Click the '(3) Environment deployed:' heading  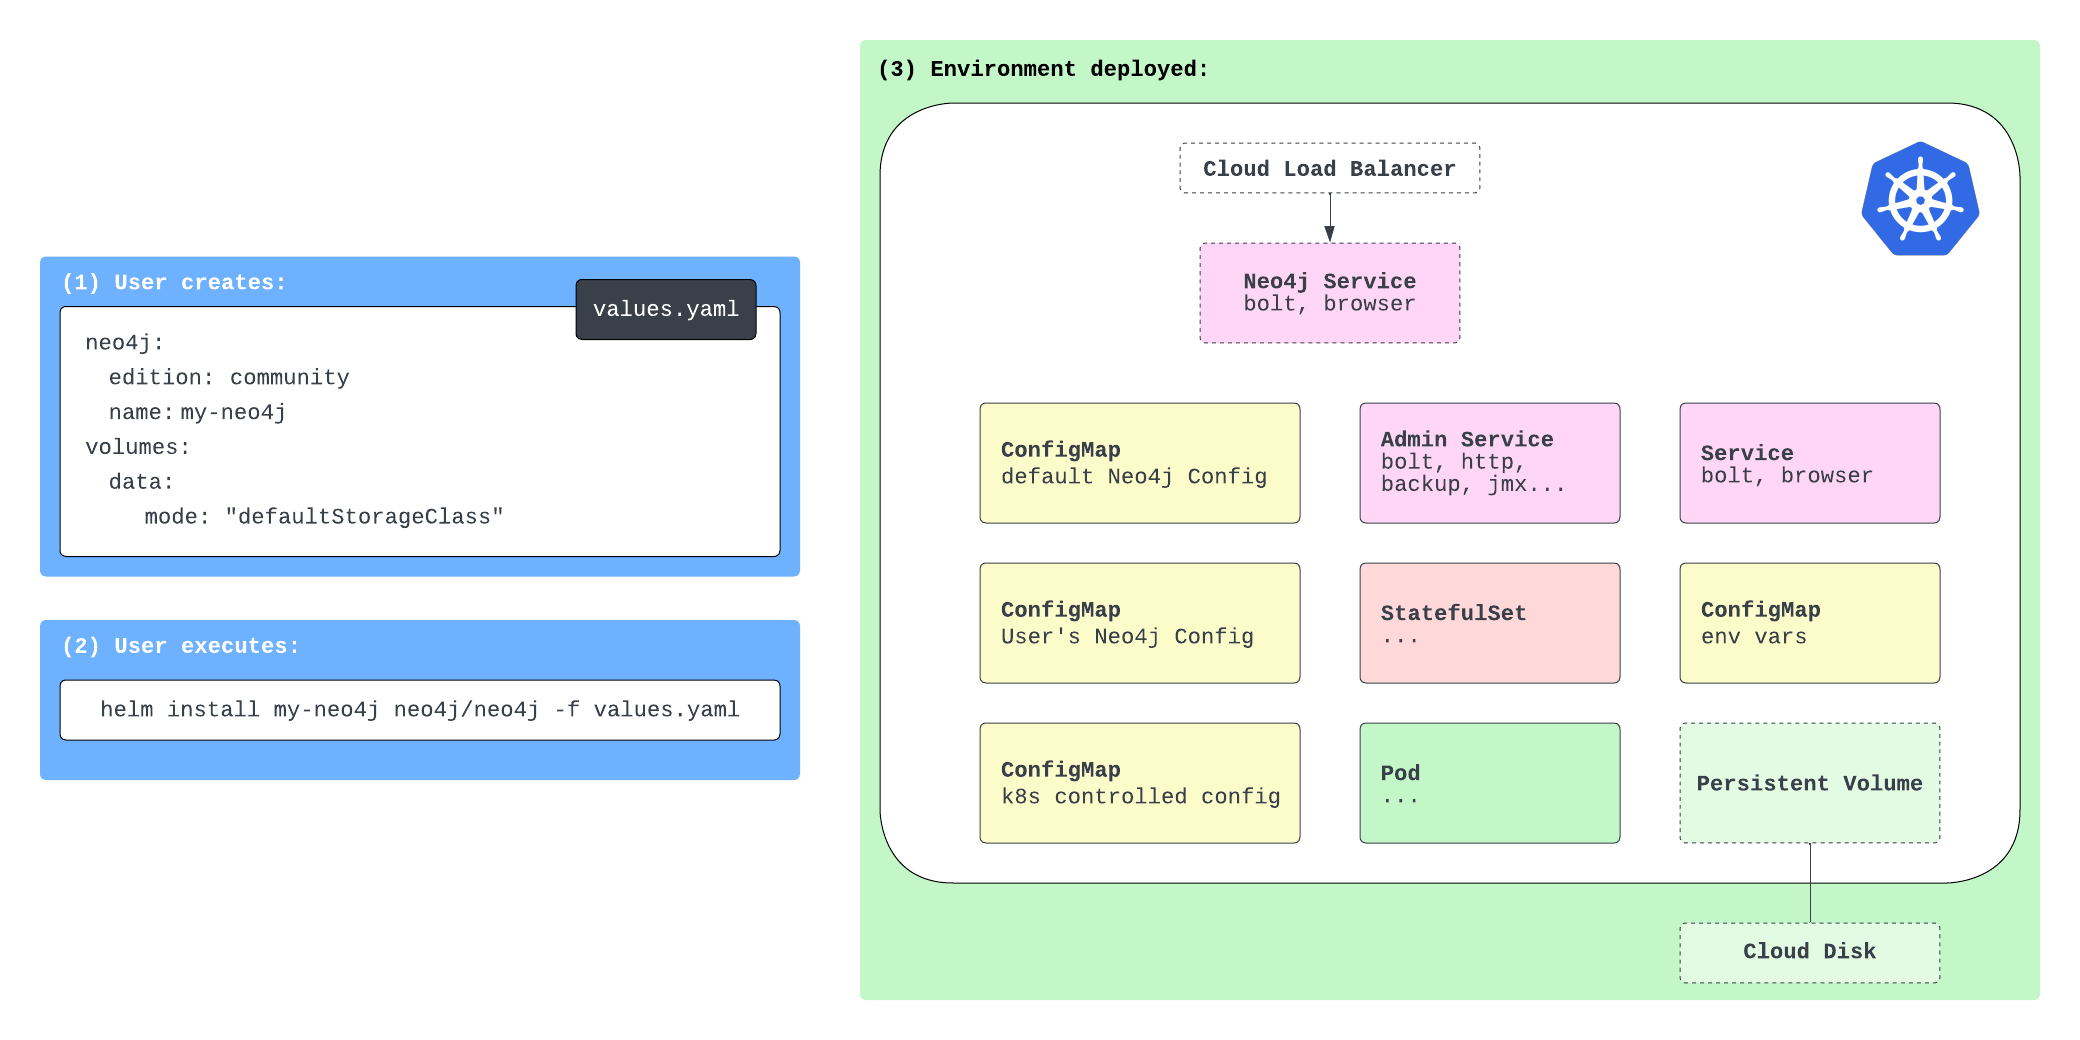click(x=1043, y=69)
